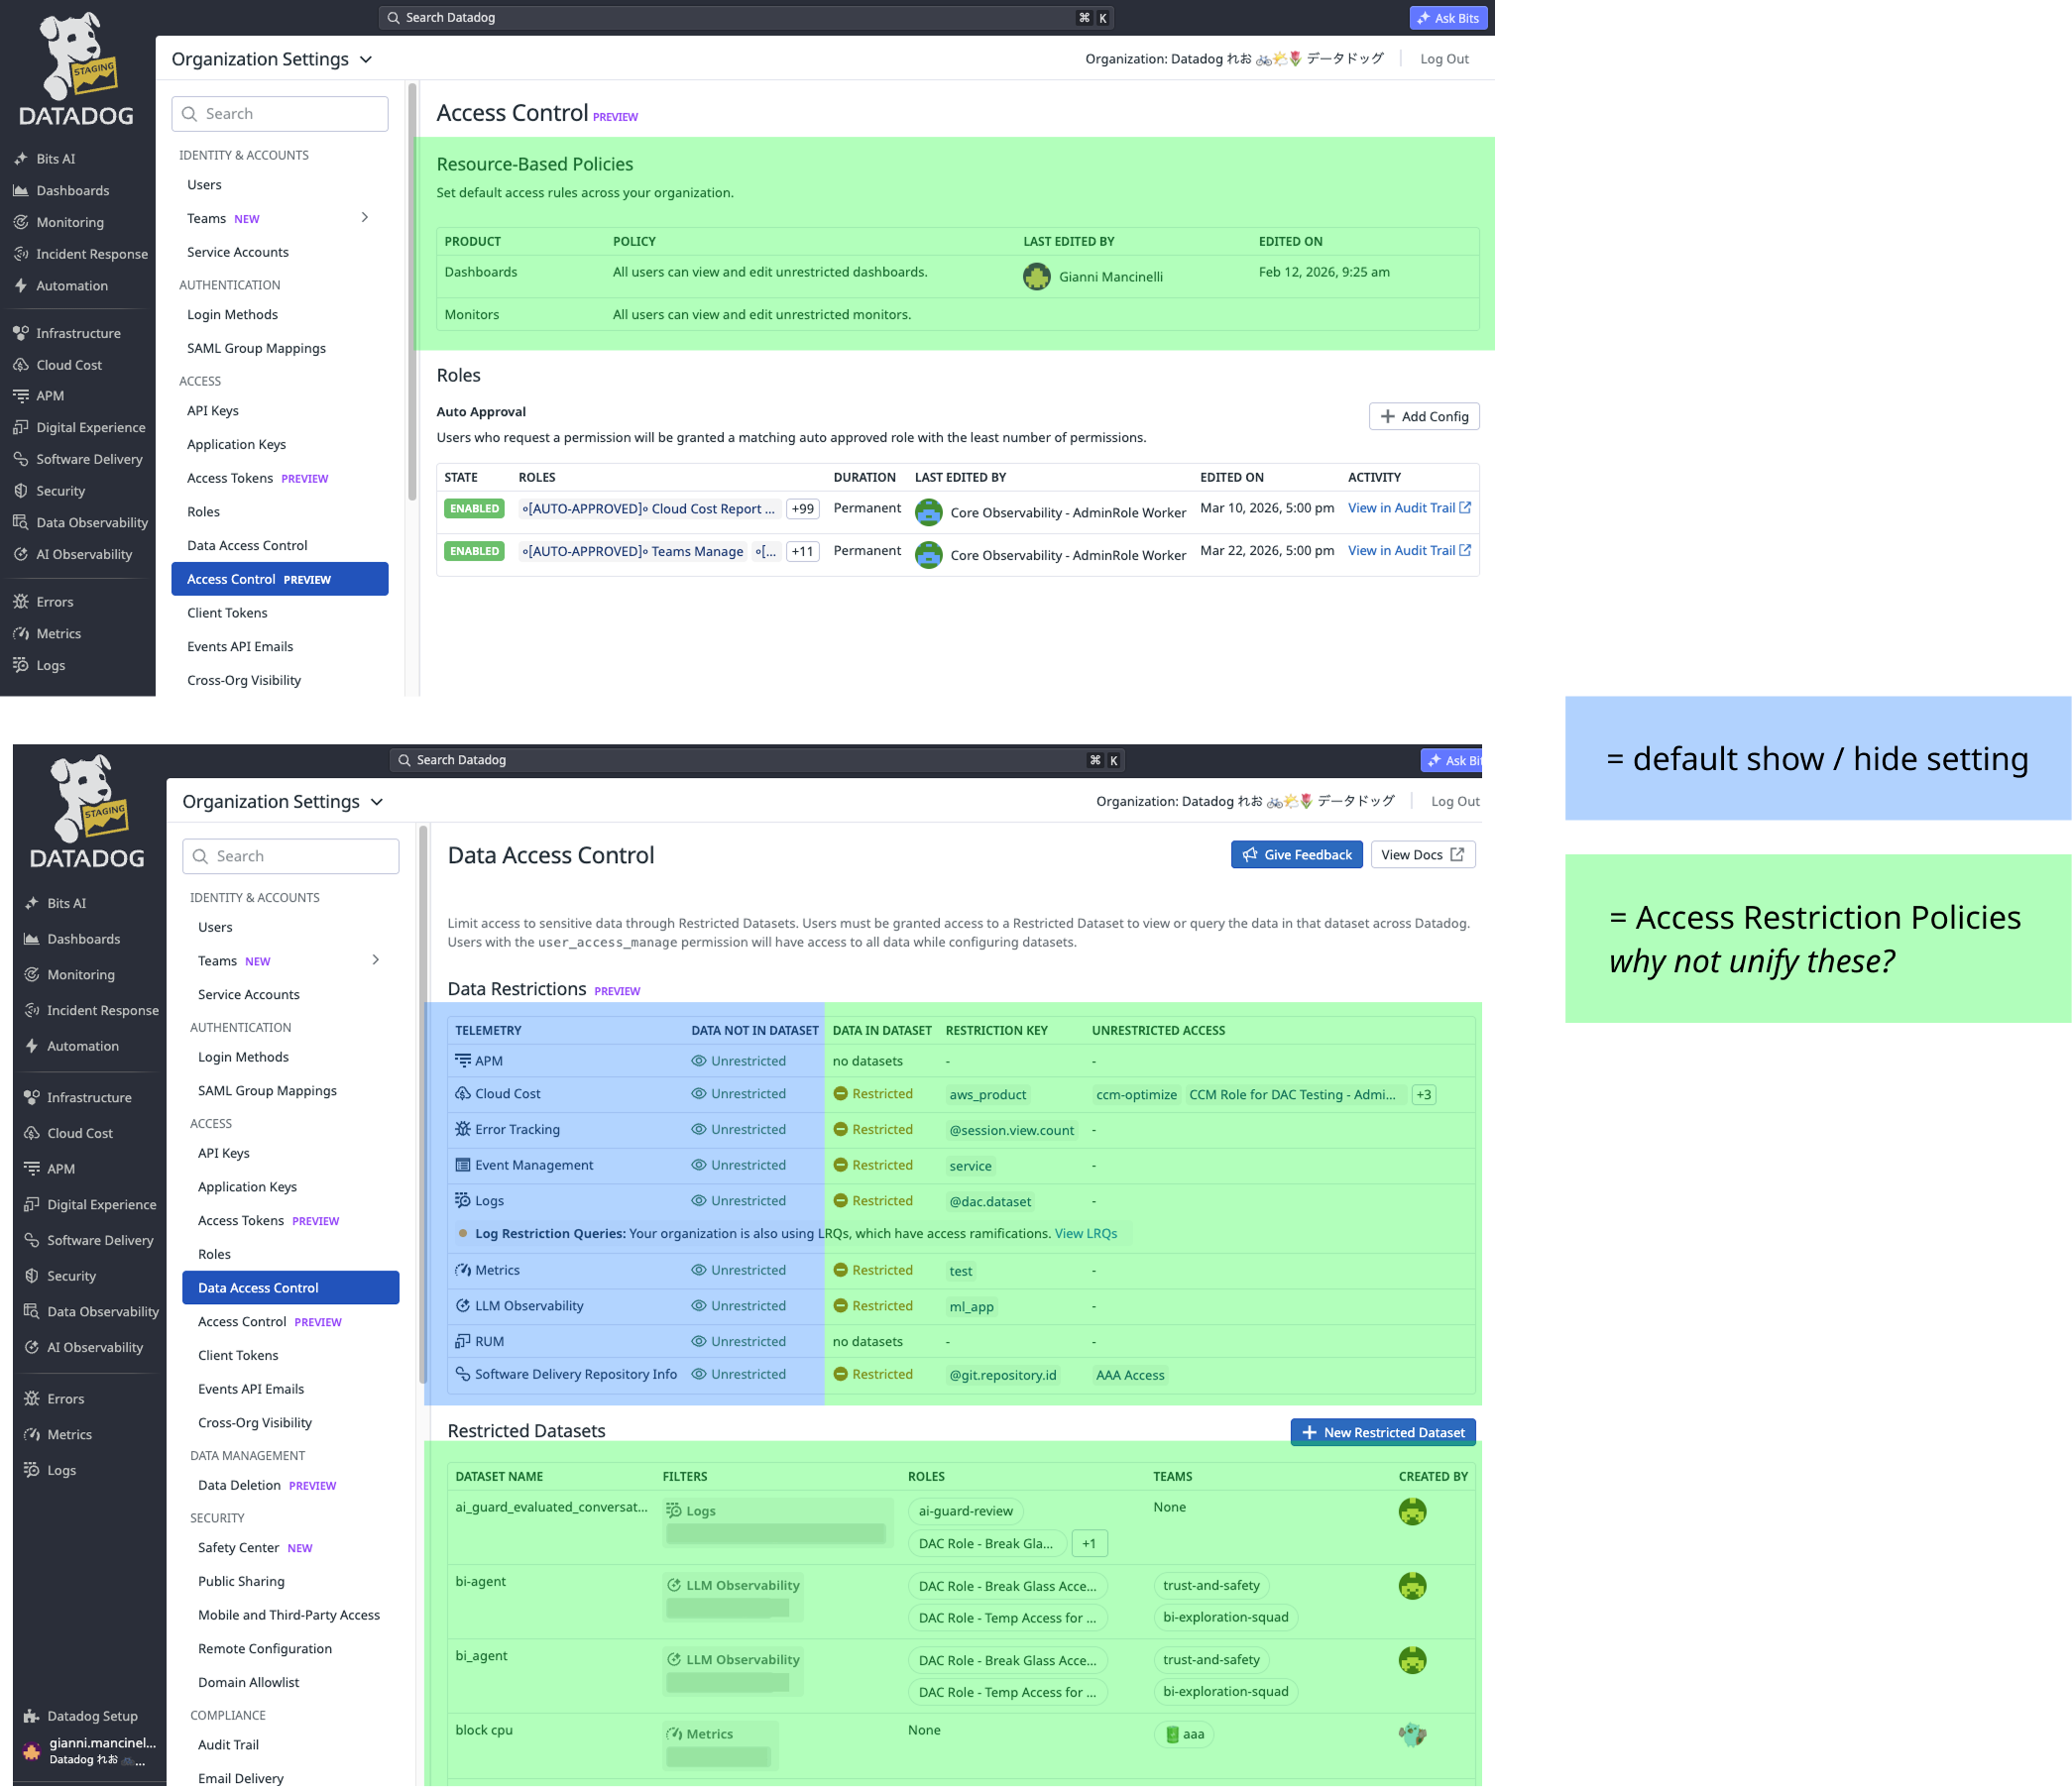Select Client Tokens in top settings menu
The height and width of the screenshot is (1787, 2072).
[x=227, y=613]
